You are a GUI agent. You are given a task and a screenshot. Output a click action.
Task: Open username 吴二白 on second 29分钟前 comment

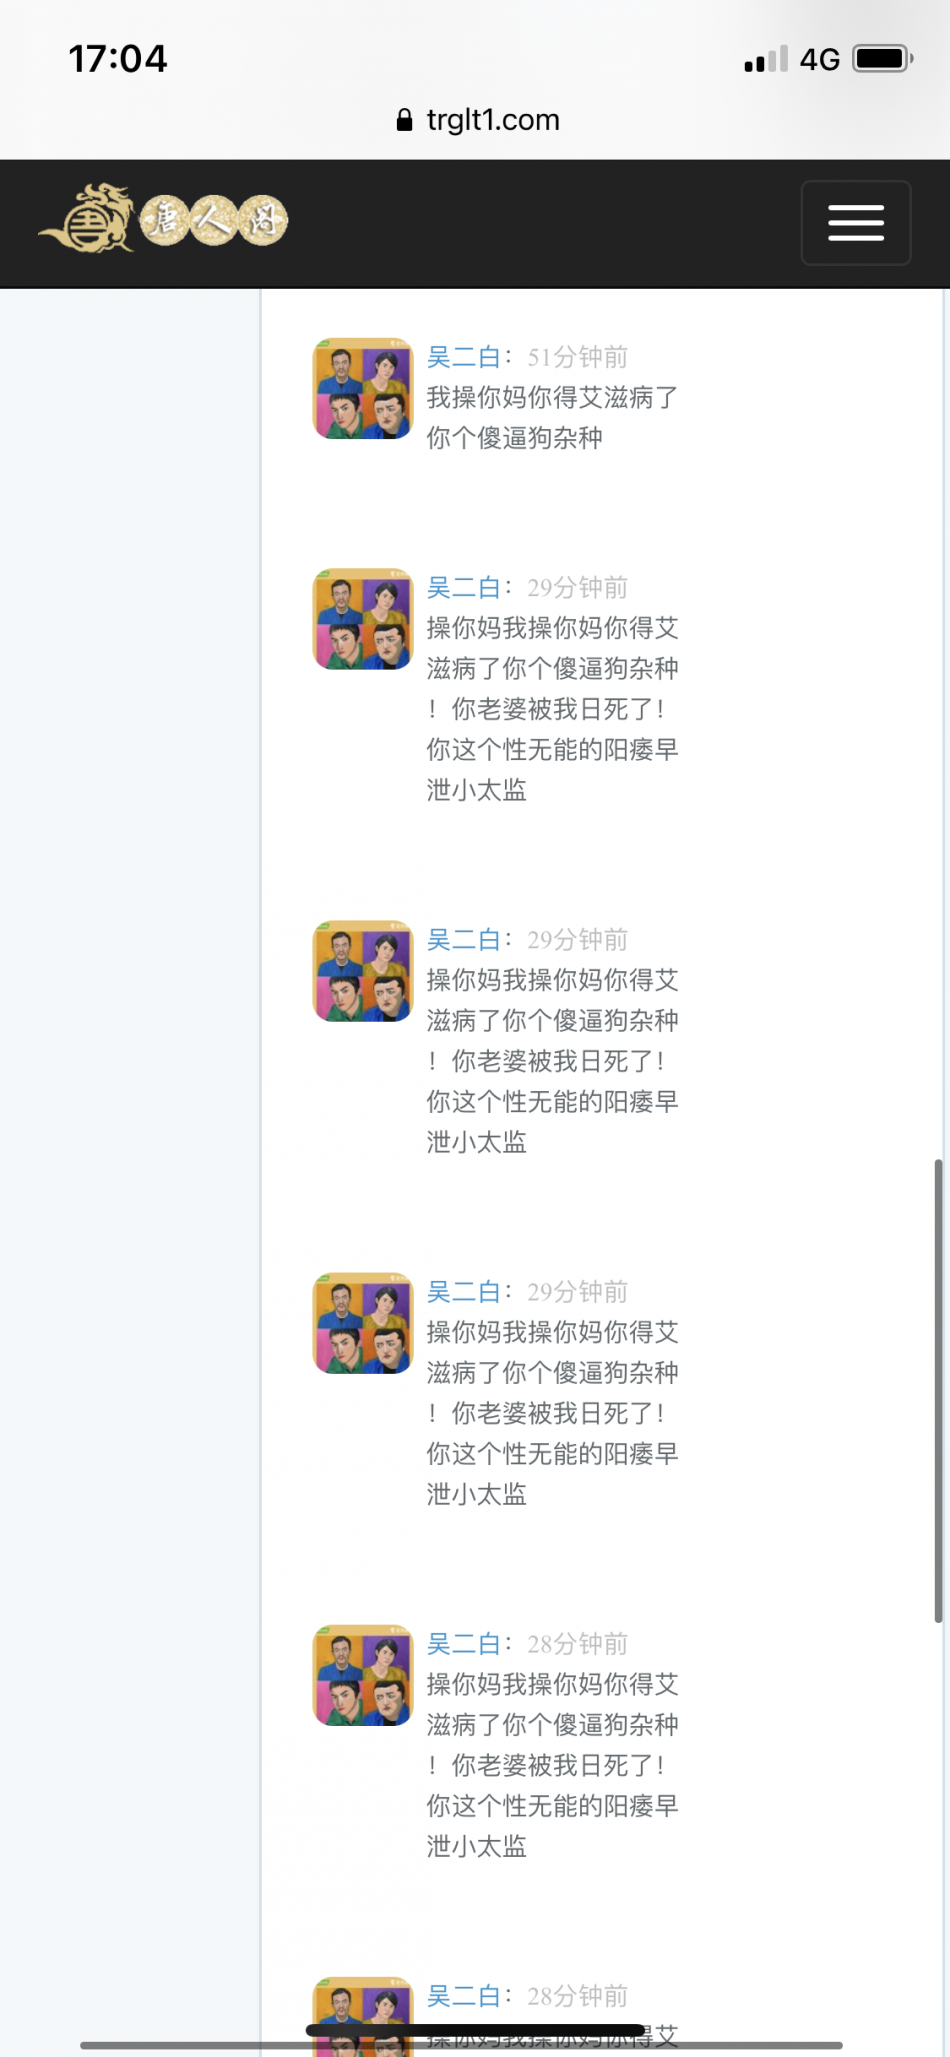pyautogui.click(x=464, y=940)
